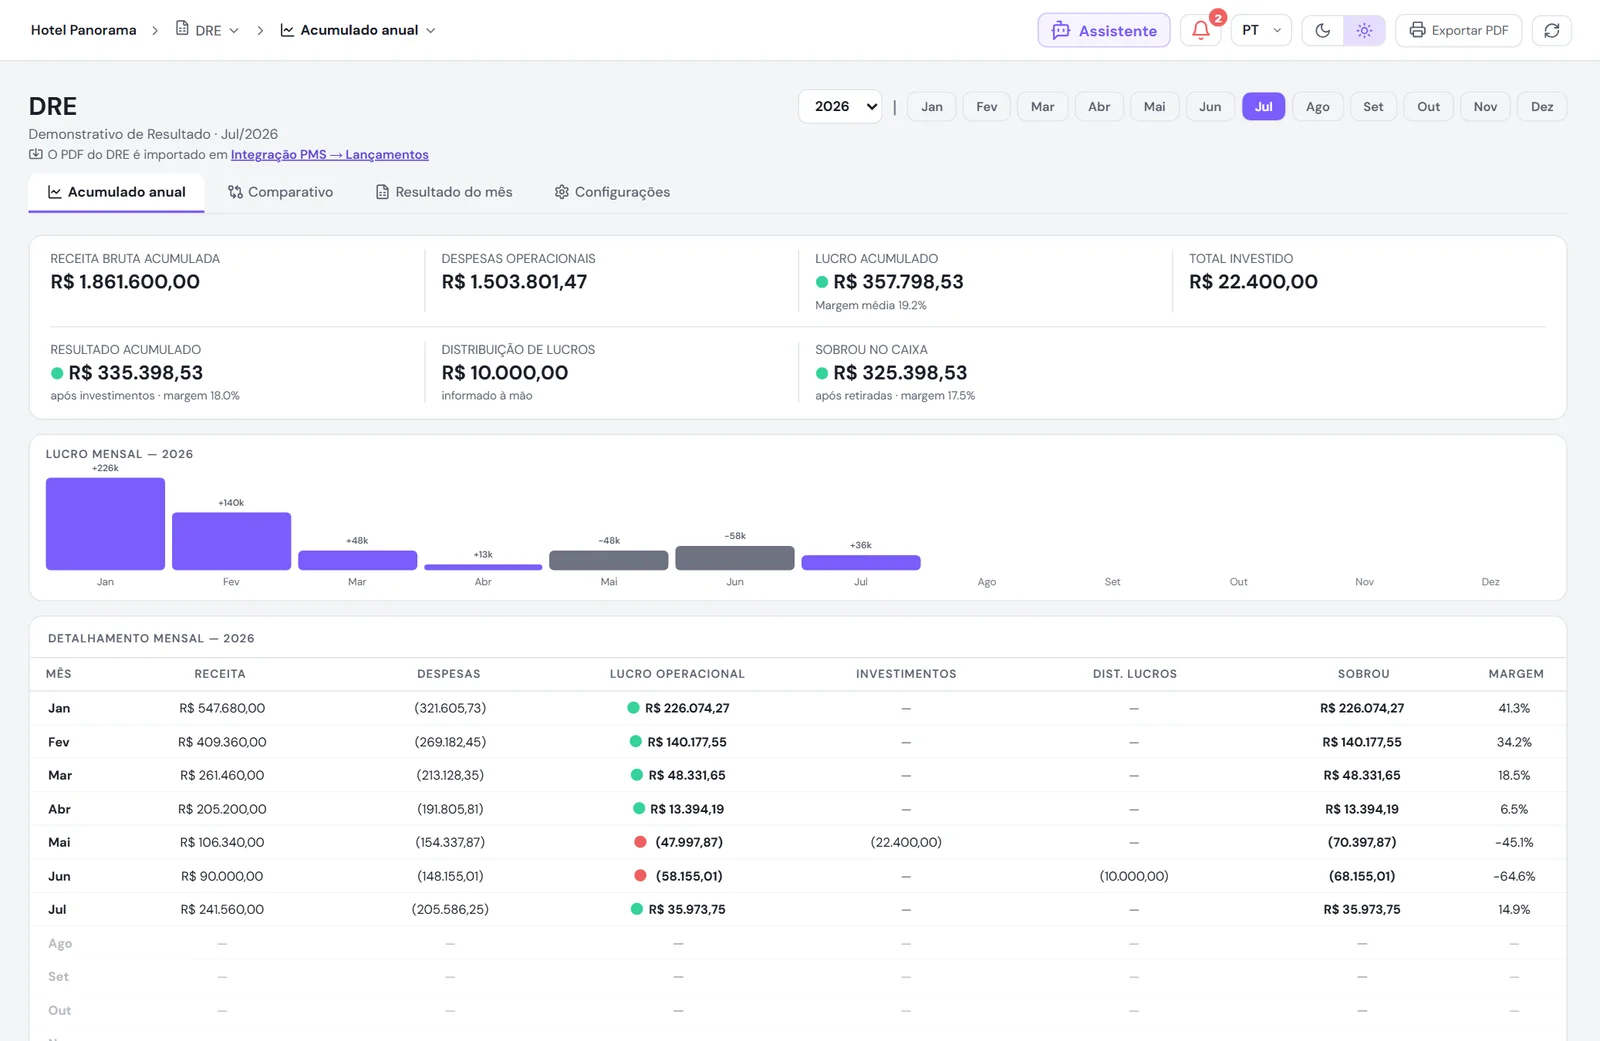Screen dimensions: 1600x1041
Task: Click the gray Jun bar in chart
Action: (735, 558)
